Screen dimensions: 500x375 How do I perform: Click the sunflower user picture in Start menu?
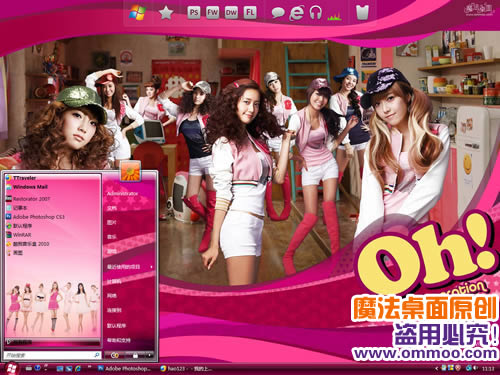(130, 171)
